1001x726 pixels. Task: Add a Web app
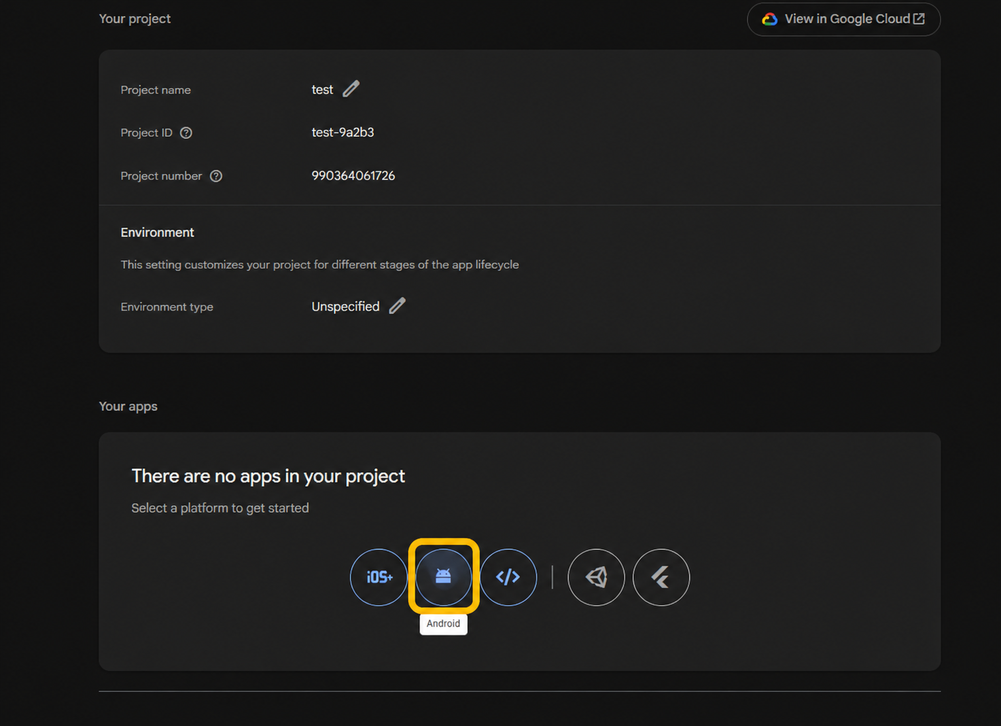click(x=508, y=577)
